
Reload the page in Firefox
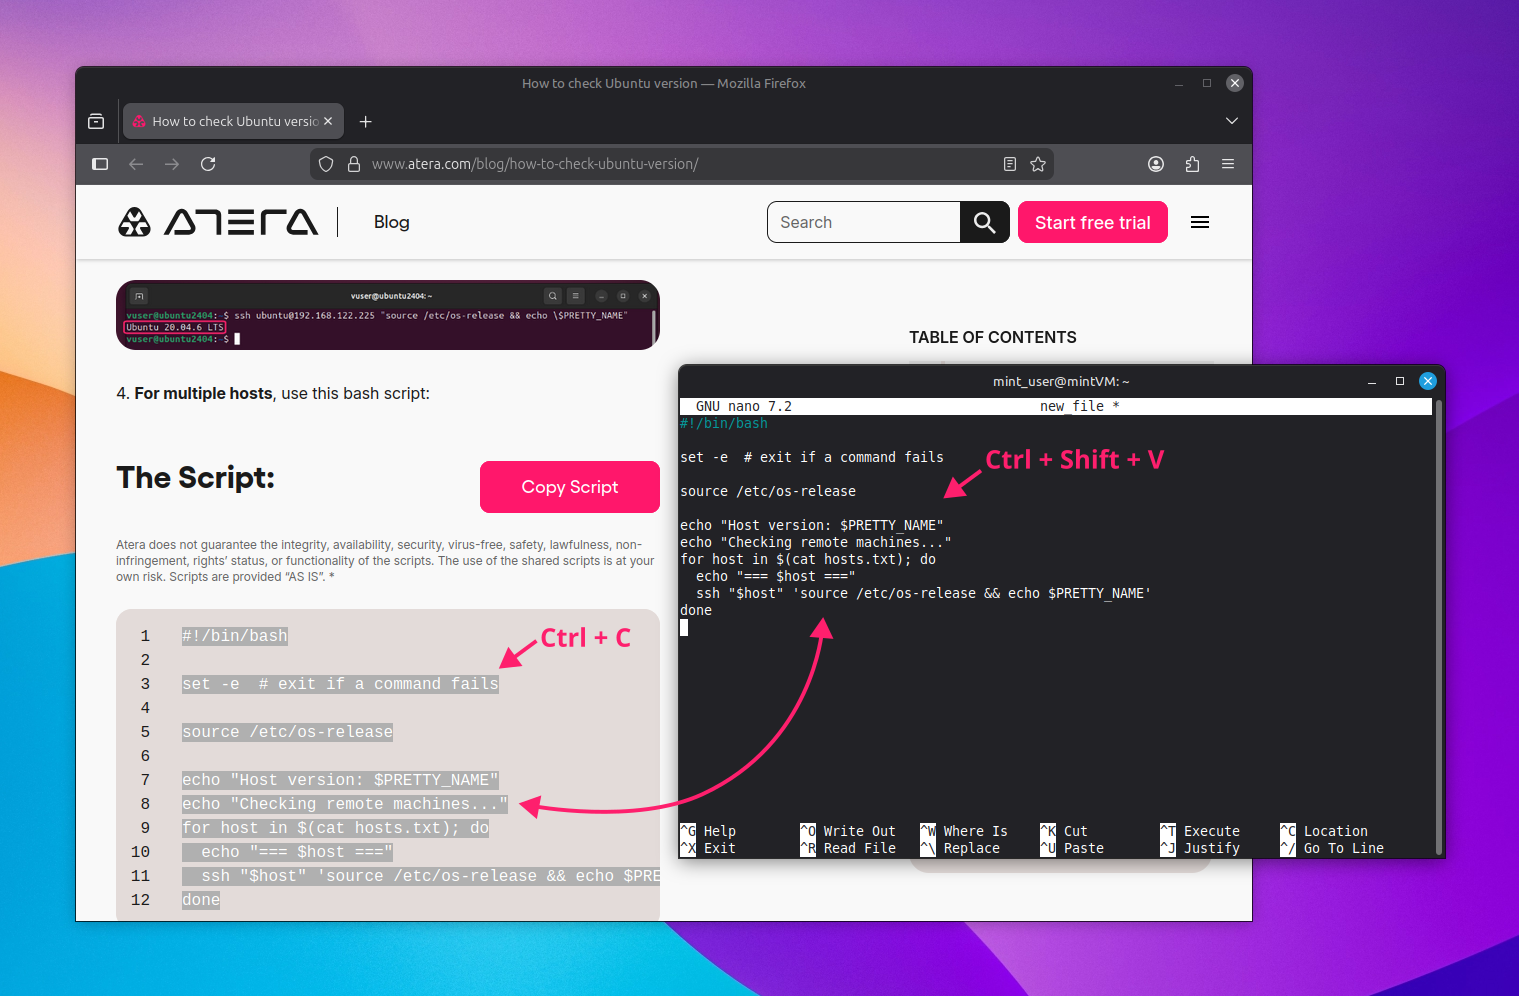[x=208, y=164]
